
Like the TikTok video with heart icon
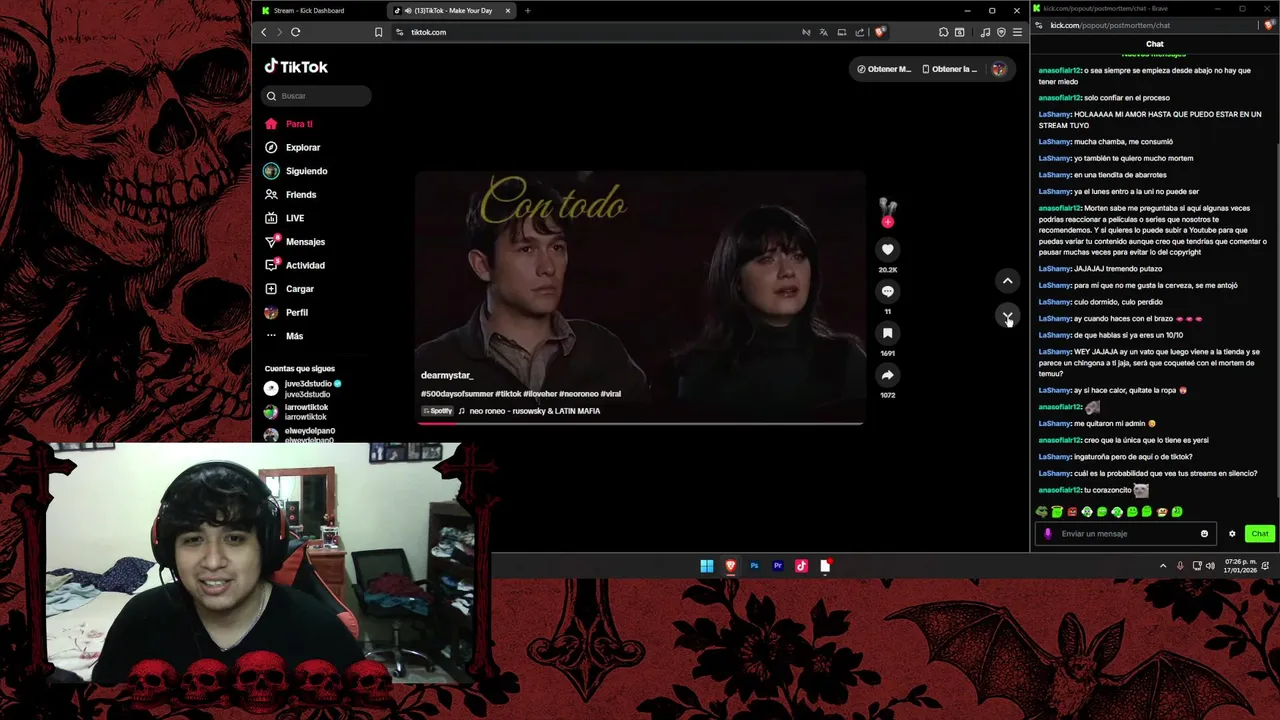887,250
